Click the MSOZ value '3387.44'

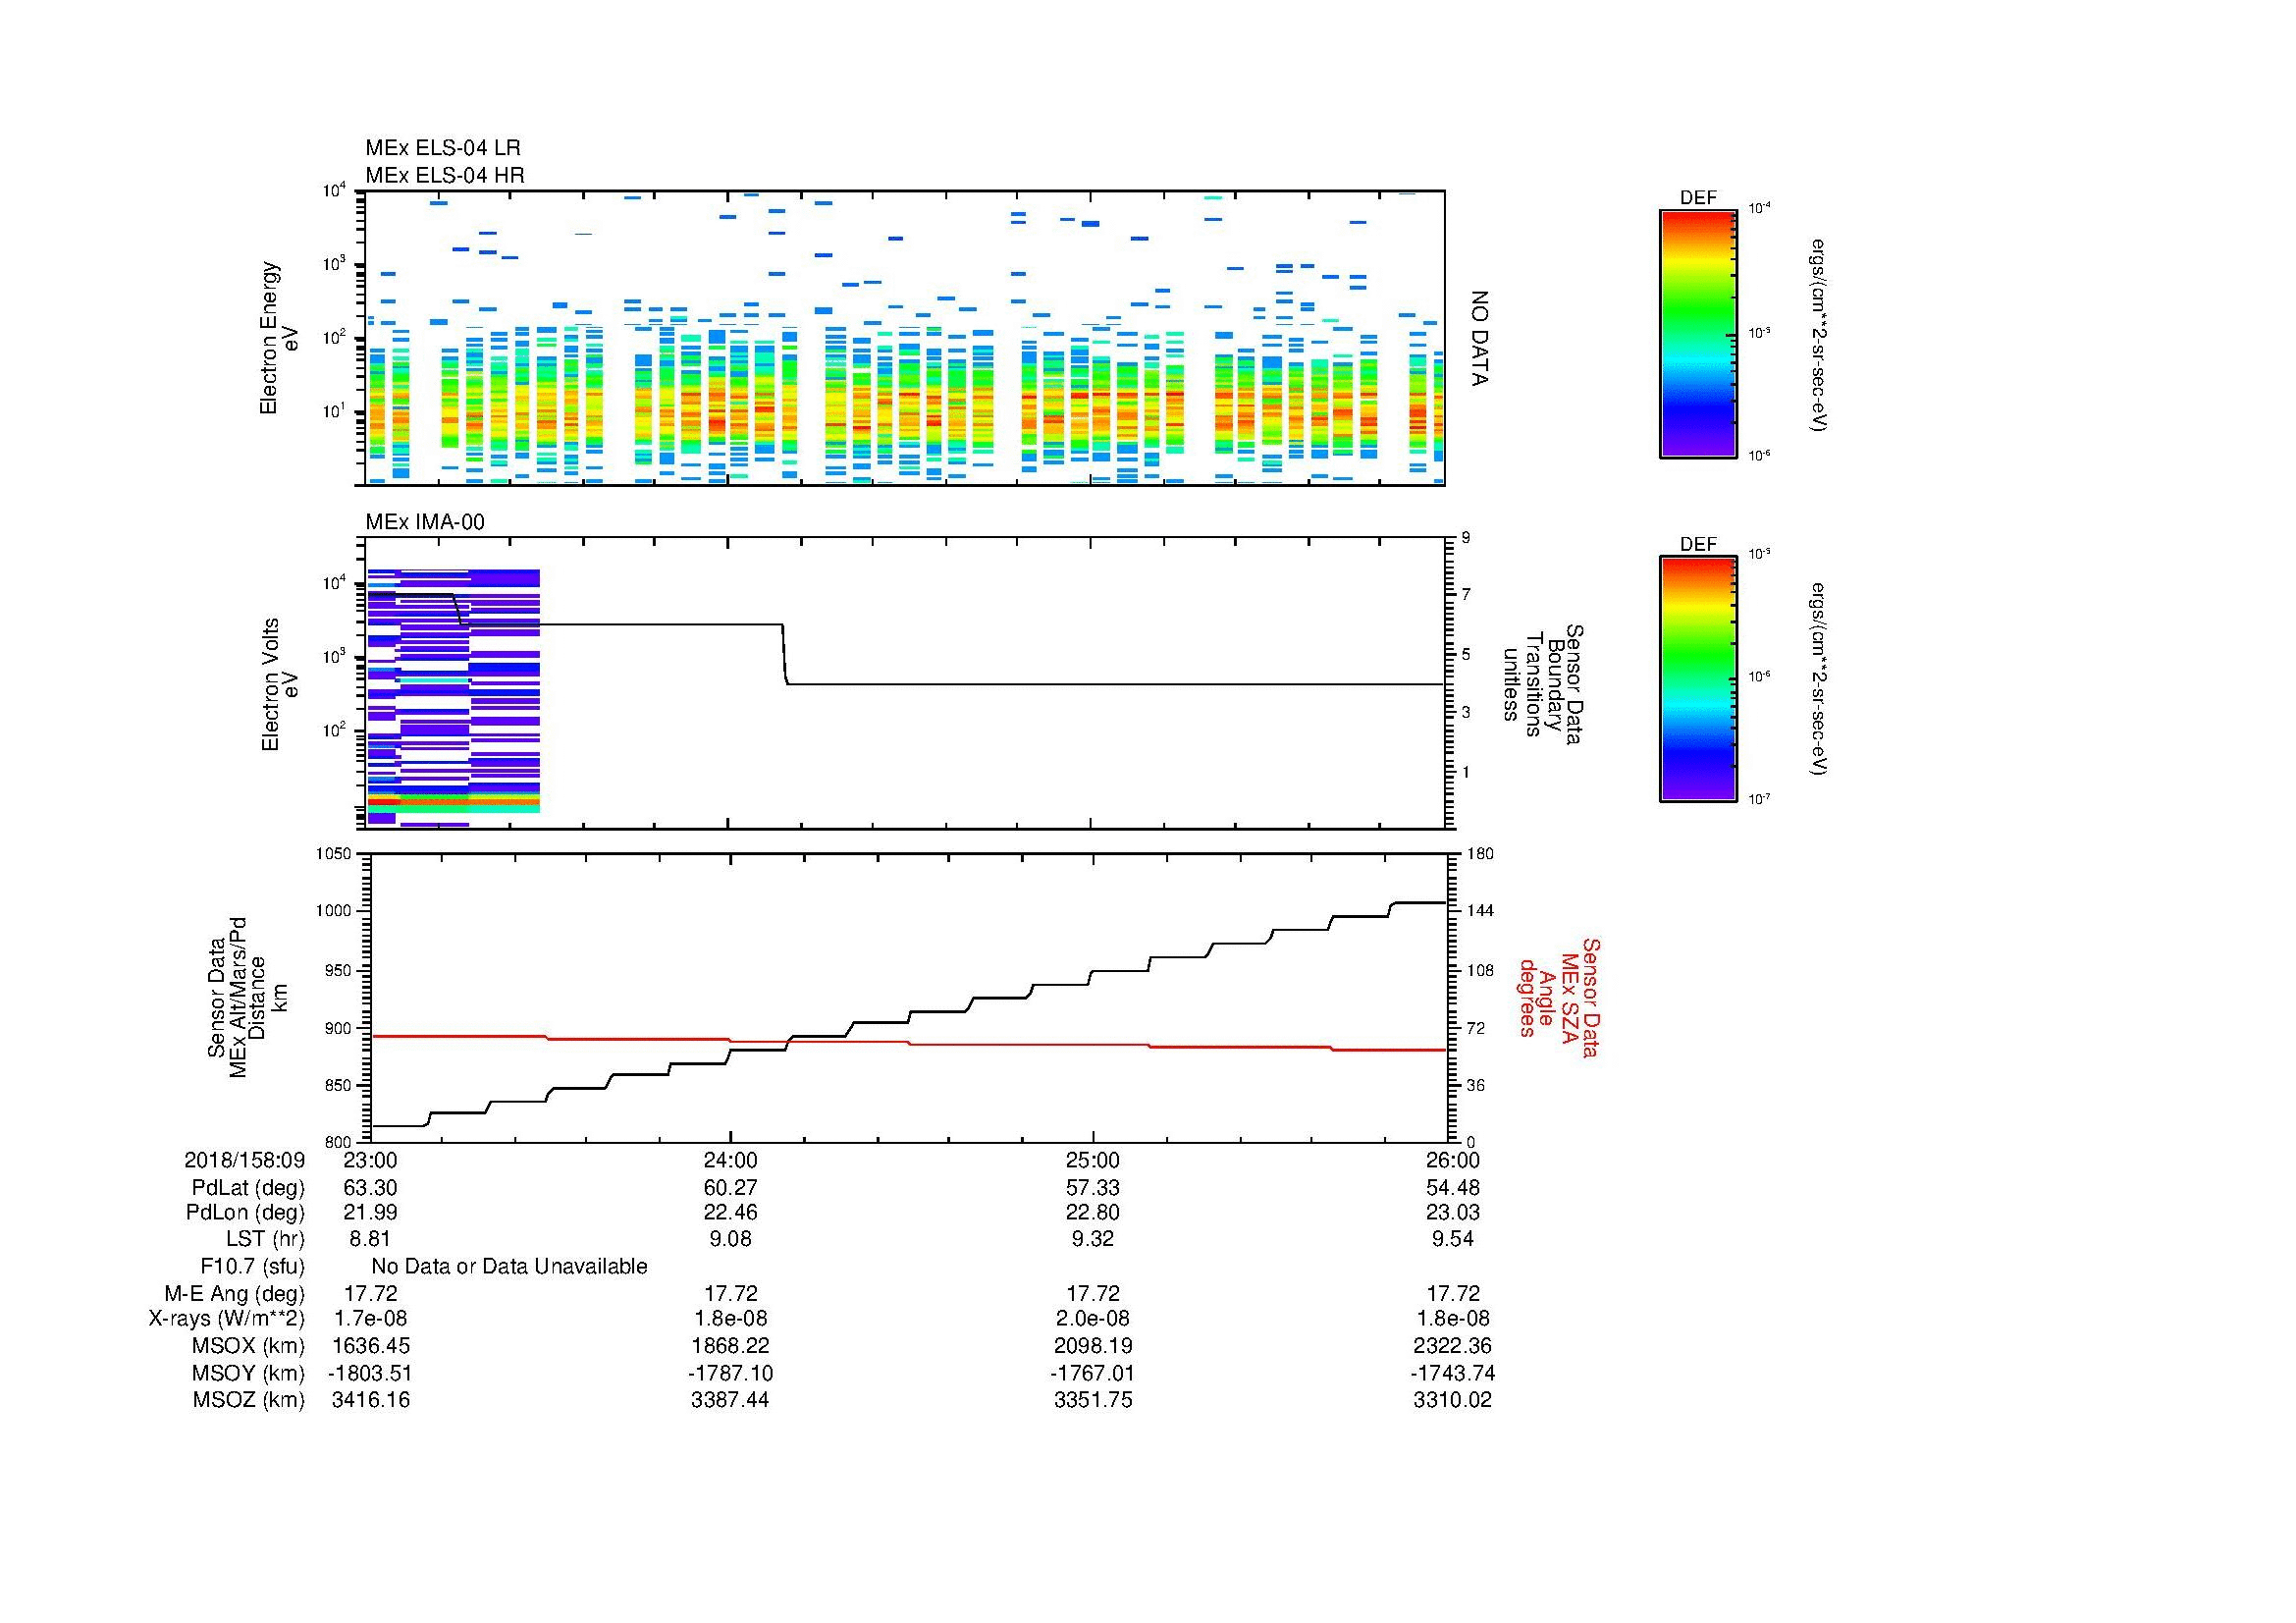coord(731,1401)
